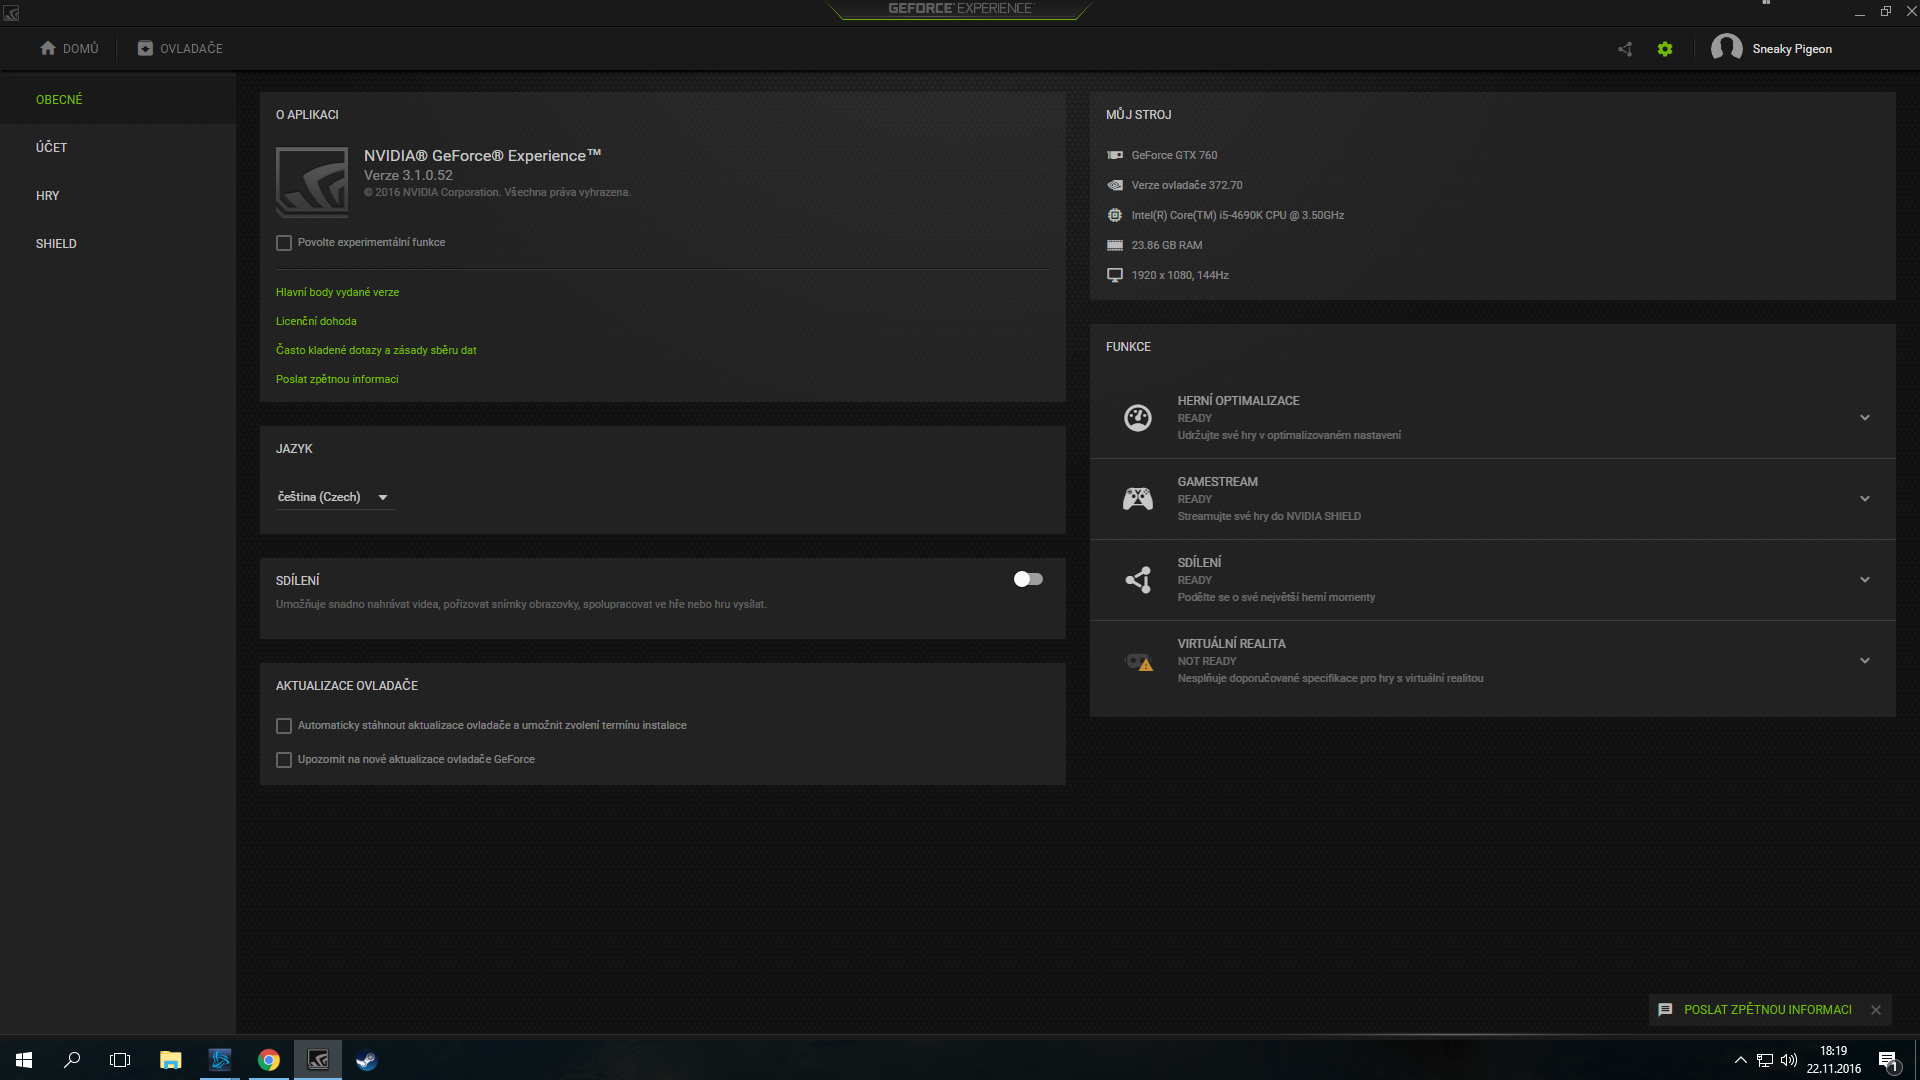Image resolution: width=1920 pixels, height=1080 pixels.
Task: Dismiss the feedback banner with X
Action: pyautogui.click(x=1876, y=1010)
